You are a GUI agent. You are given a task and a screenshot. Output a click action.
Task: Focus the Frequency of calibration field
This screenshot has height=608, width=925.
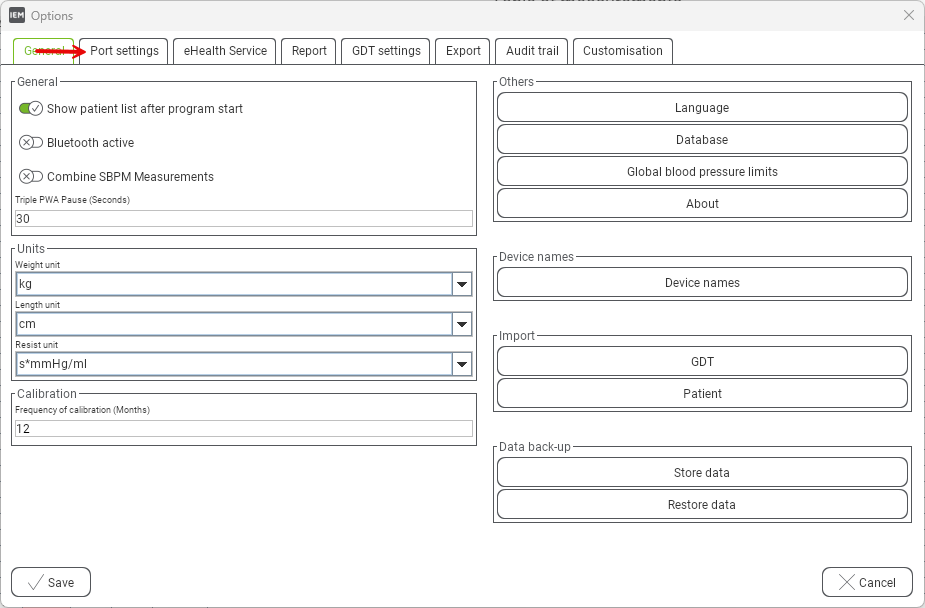[243, 429]
